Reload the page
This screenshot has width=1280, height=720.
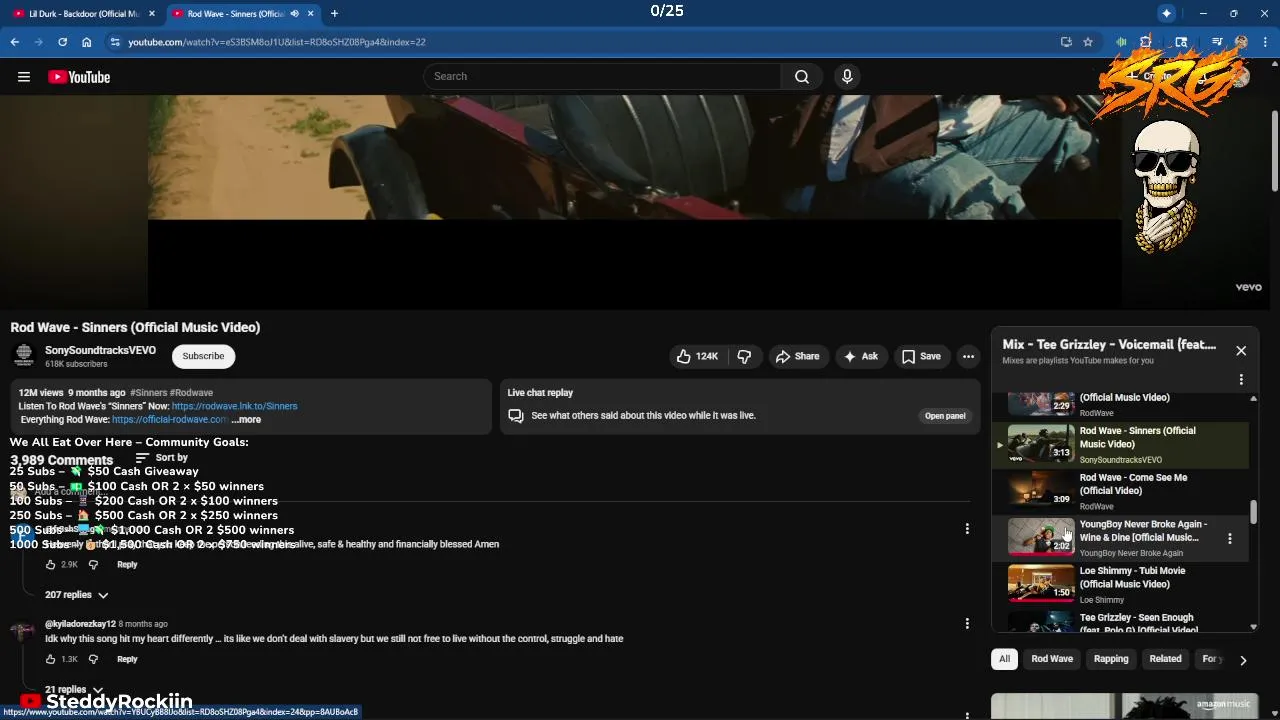point(62,42)
